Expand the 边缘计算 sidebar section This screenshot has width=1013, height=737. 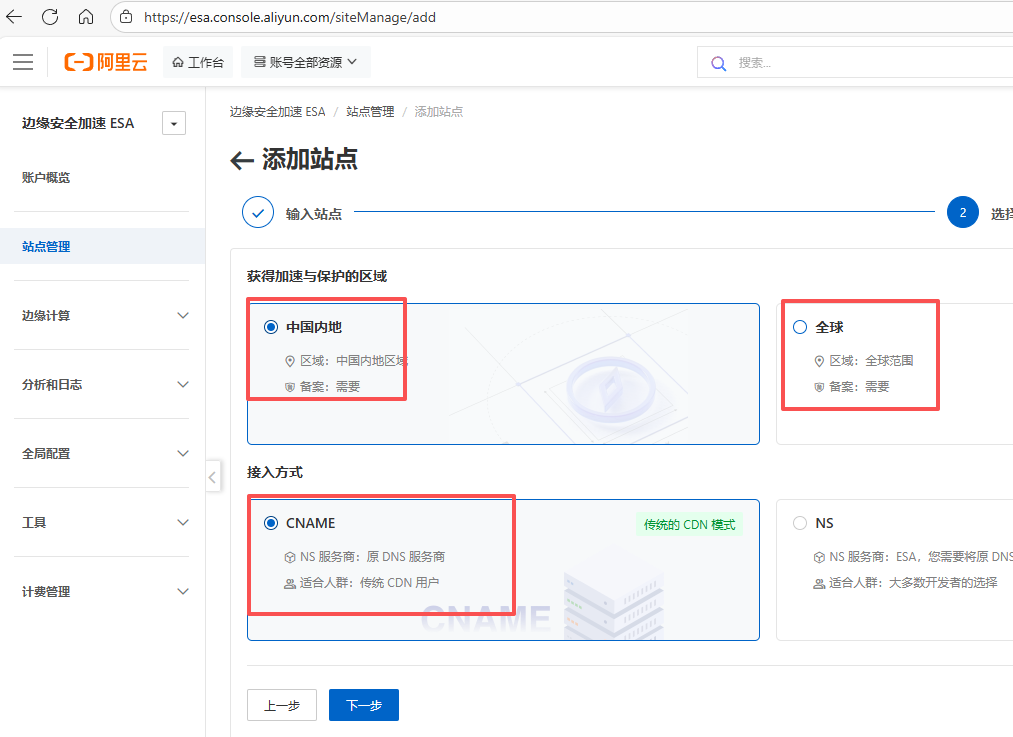click(x=104, y=315)
